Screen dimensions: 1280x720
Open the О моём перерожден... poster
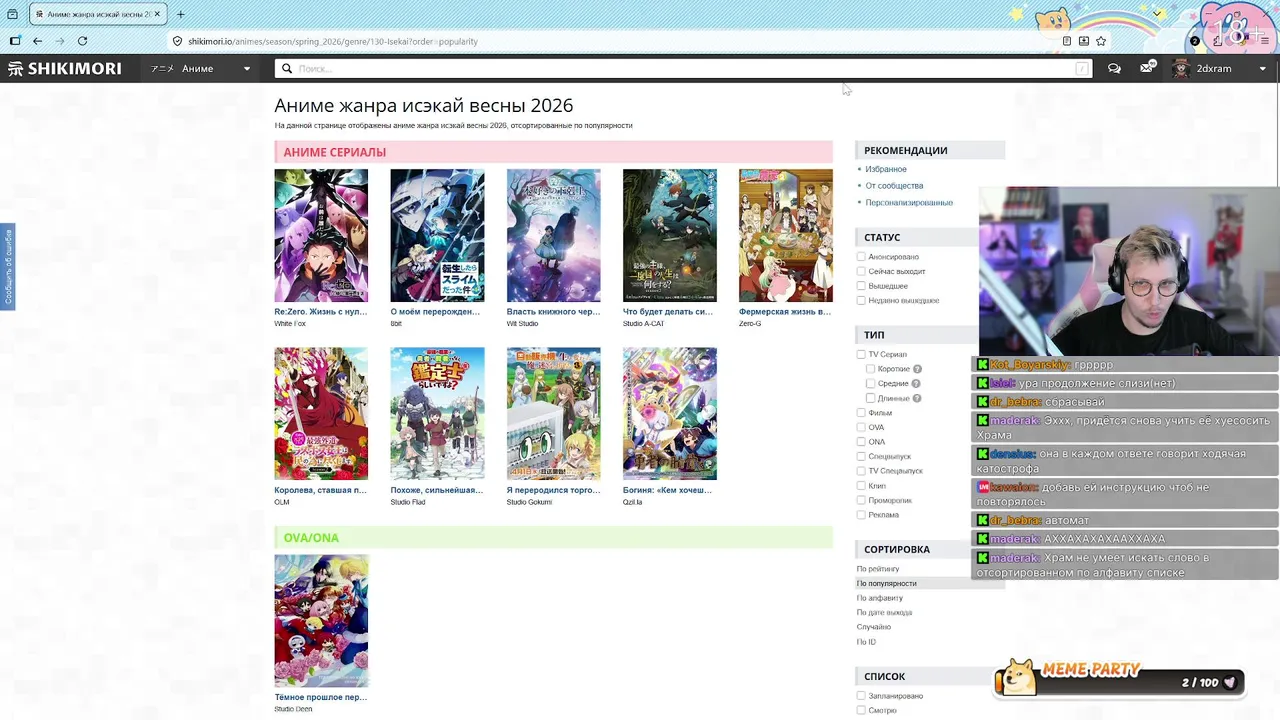tap(437, 235)
